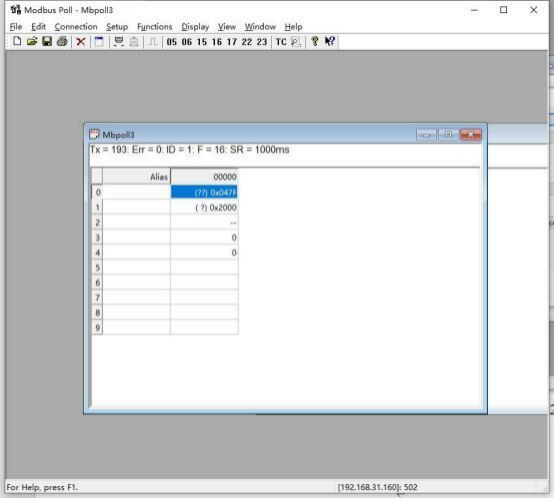Click the greyed Disconnect icon

point(134,42)
